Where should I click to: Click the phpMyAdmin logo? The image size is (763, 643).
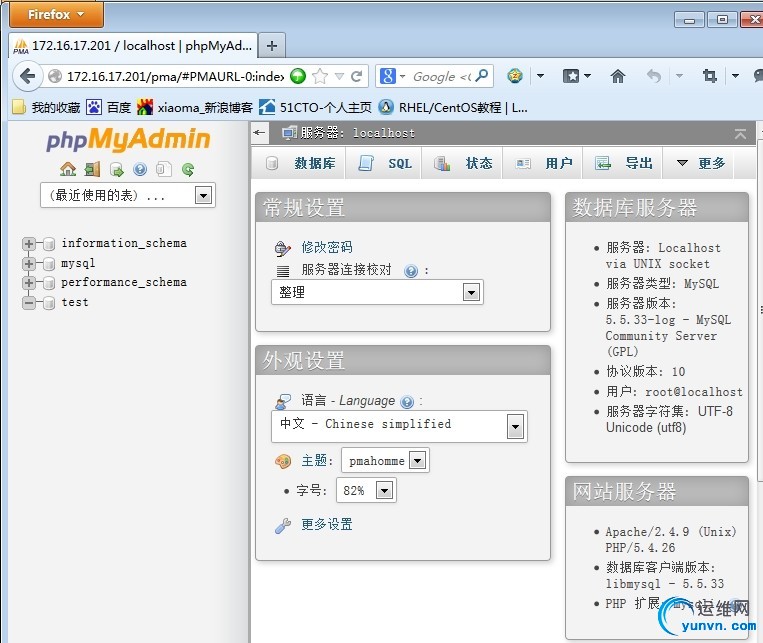tap(128, 138)
